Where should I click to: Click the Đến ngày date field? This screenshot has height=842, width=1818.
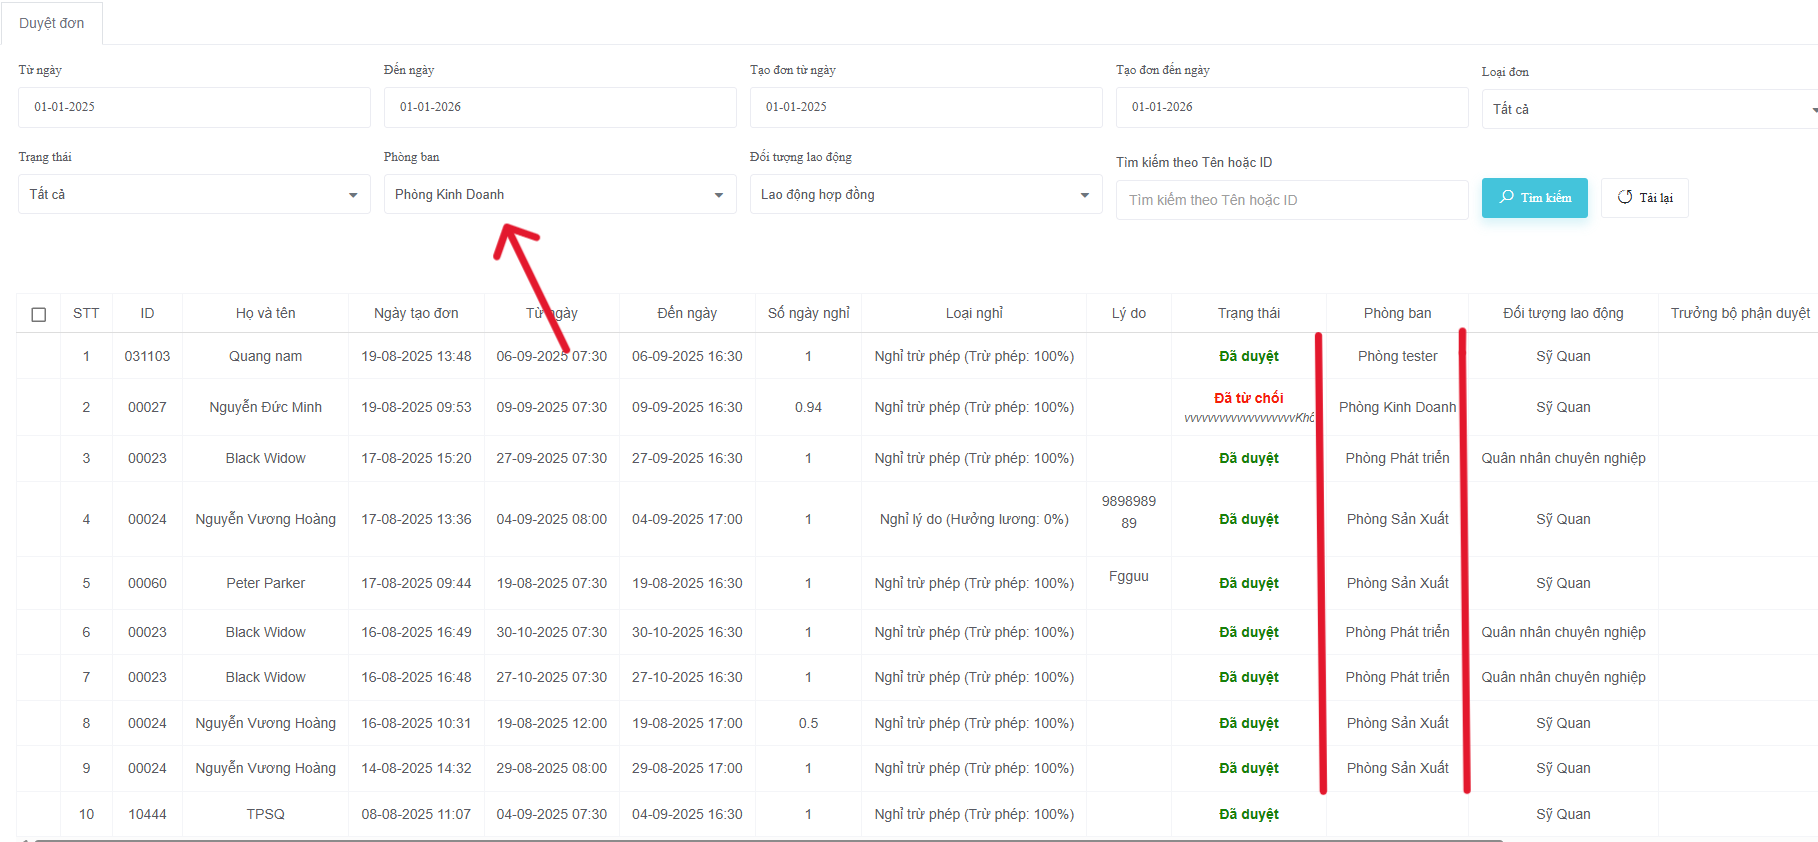pos(559,107)
